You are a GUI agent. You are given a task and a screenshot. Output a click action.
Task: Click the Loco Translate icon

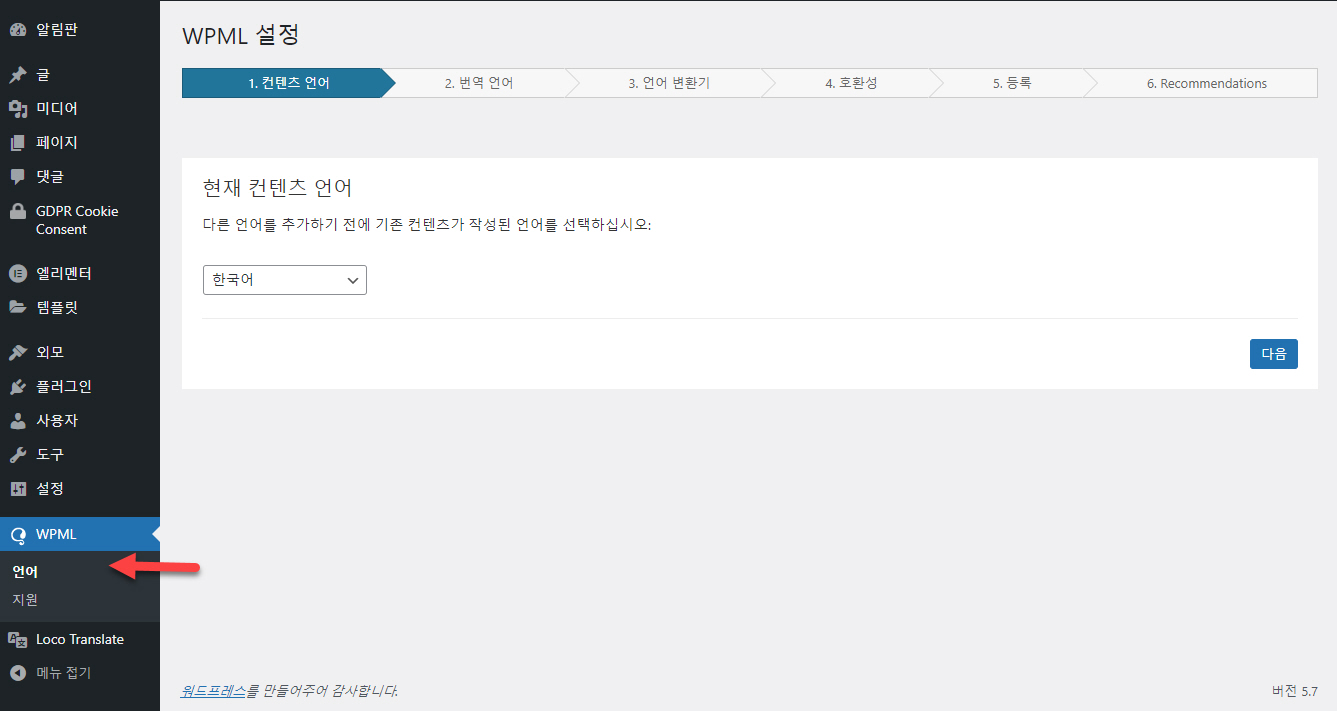[17, 640]
